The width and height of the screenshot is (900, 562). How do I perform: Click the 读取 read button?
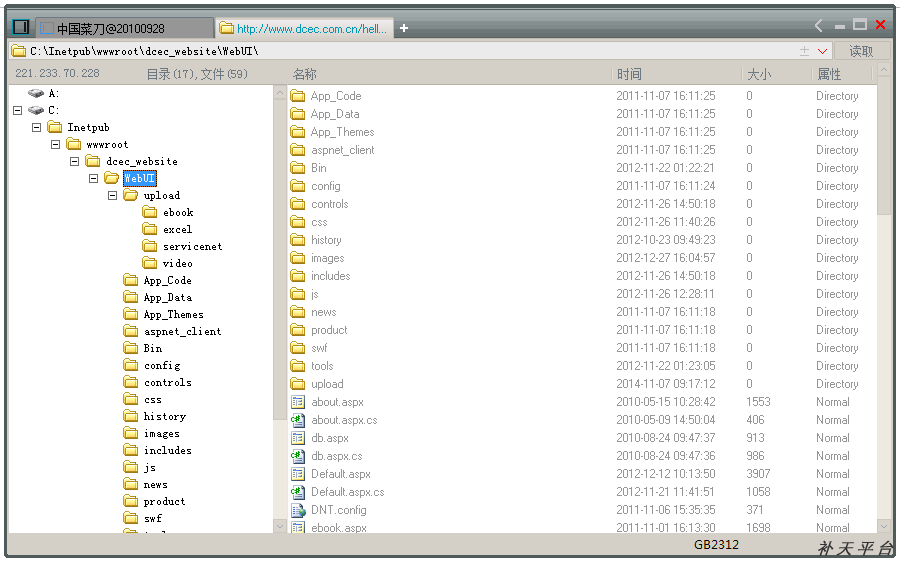(x=861, y=51)
